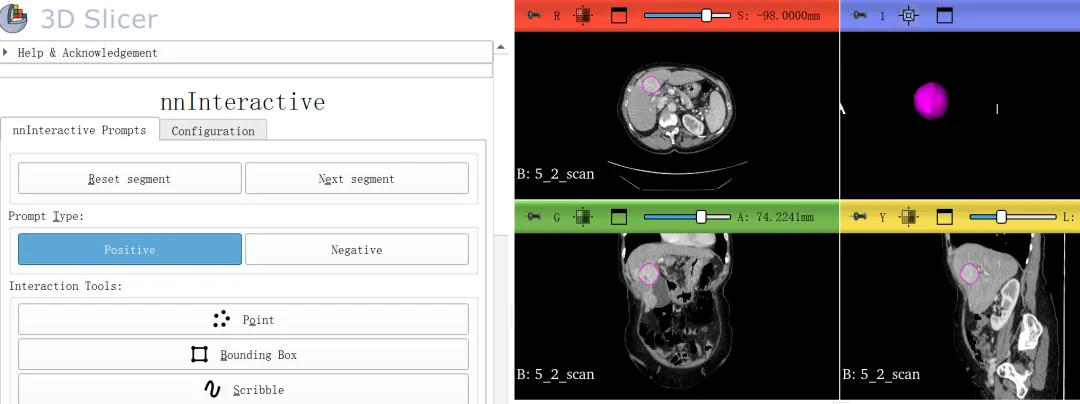Click the pin icon in red slice view
Image resolution: width=1080 pixels, height=404 pixels.
click(533, 15)
